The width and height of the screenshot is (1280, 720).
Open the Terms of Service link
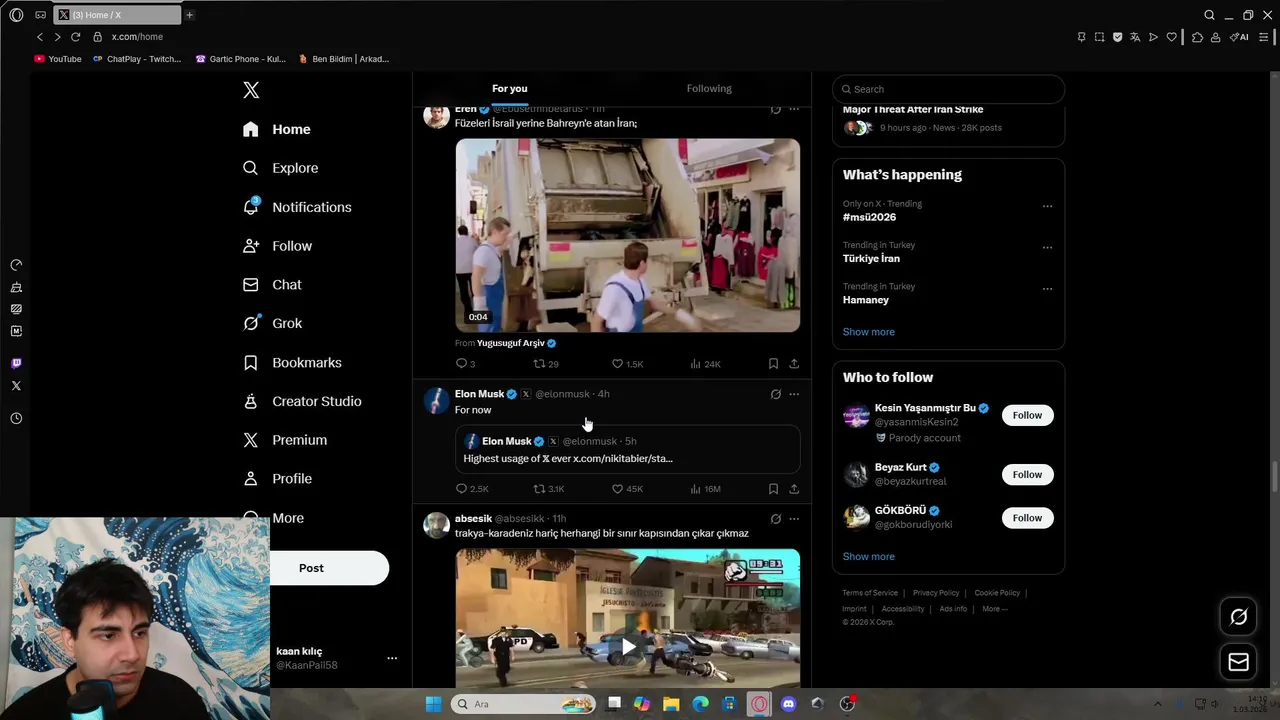[x=870, y=593]
